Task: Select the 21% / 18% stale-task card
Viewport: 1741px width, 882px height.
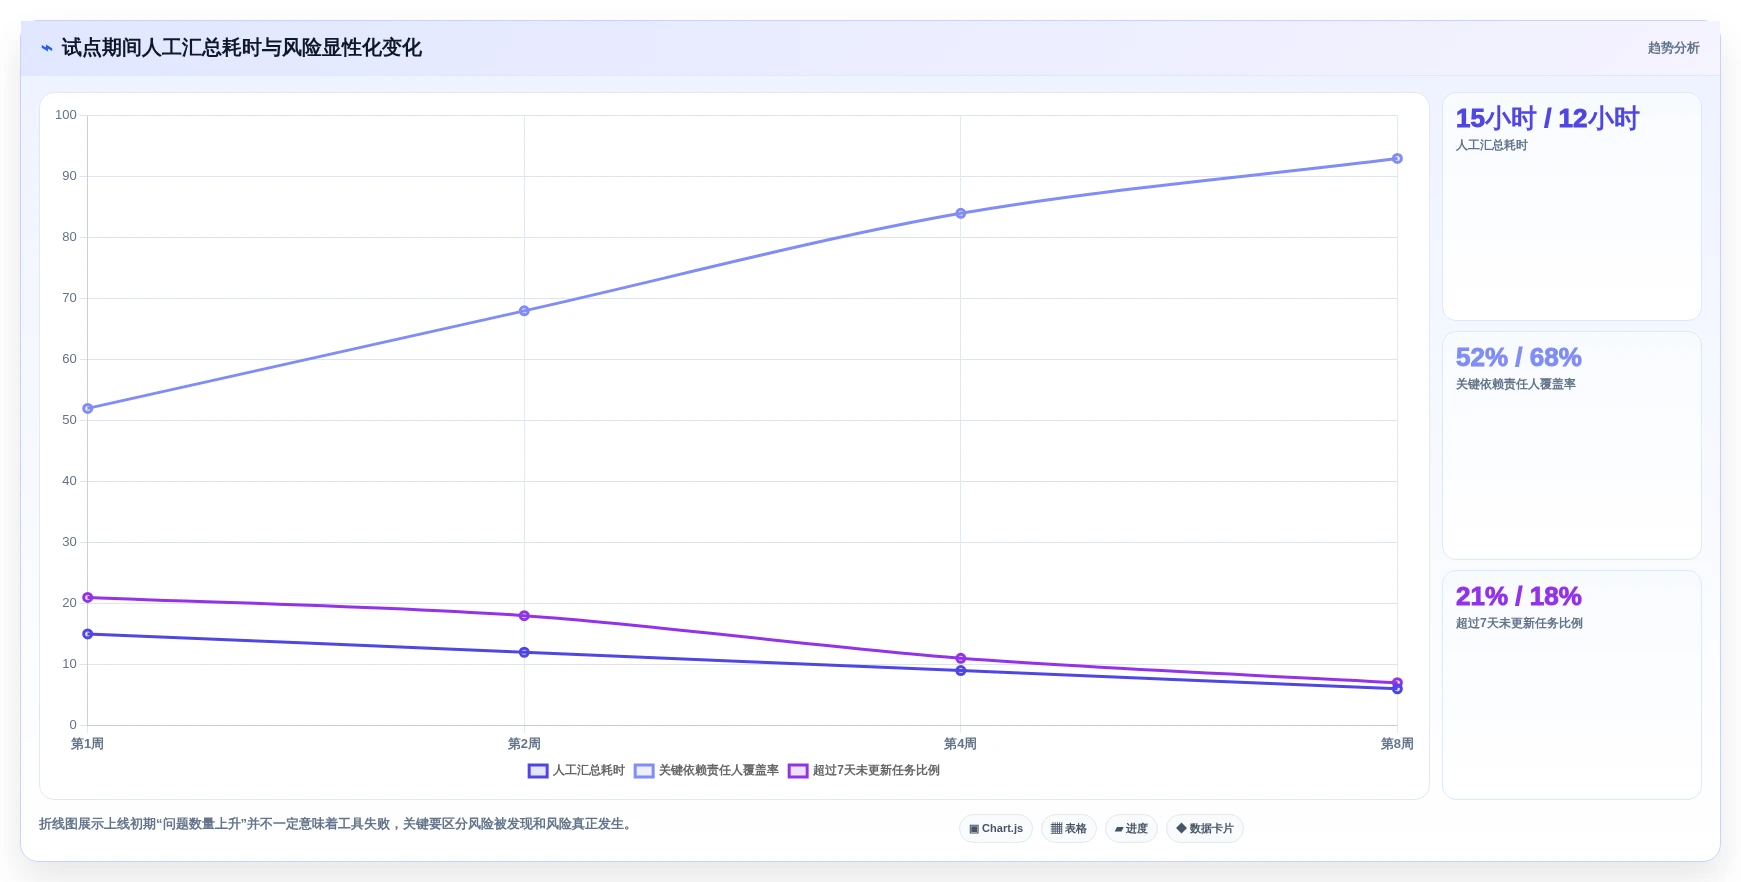Action: point(1572,685)
